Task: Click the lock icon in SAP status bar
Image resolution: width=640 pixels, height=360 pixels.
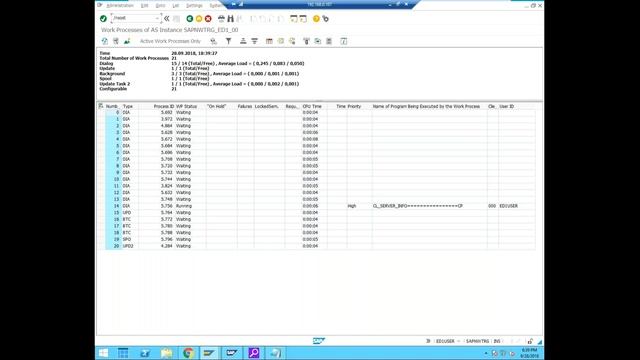Action: coord(530,341)
